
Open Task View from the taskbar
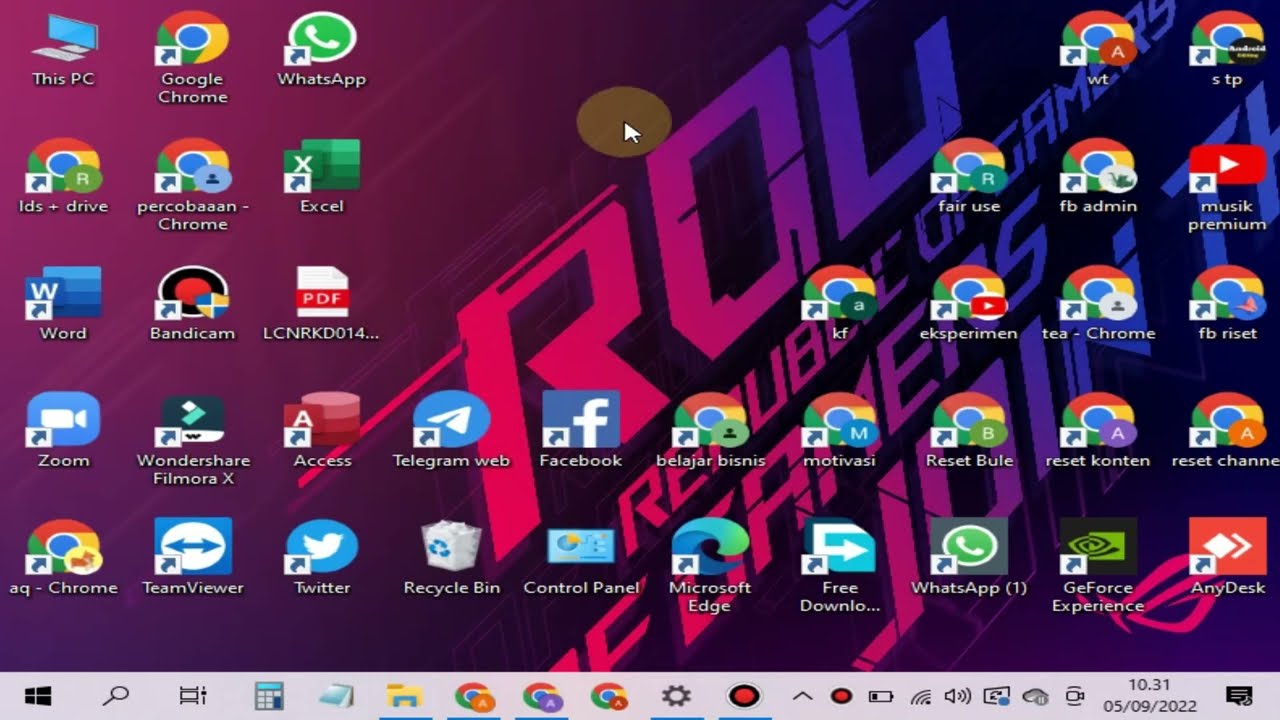(192, 696)
